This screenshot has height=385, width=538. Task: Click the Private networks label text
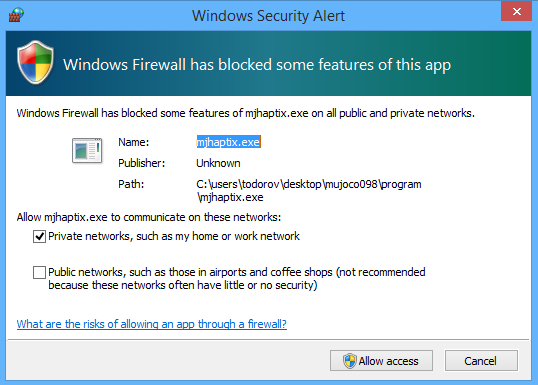pos(174,236)
